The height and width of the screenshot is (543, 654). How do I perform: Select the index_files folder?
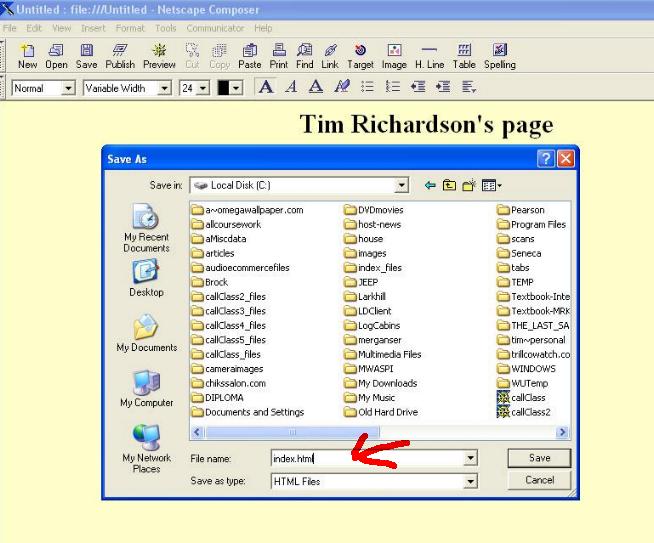pos(373,268)
